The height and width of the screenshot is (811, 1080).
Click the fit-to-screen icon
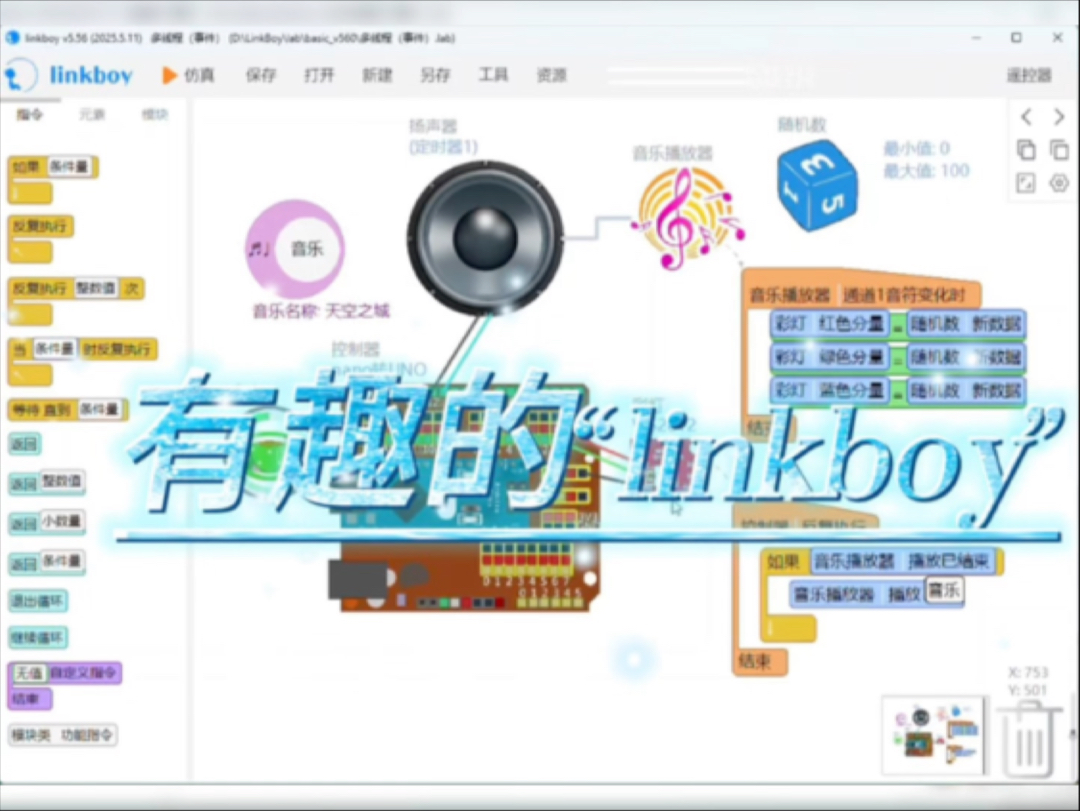[1026, 183]
